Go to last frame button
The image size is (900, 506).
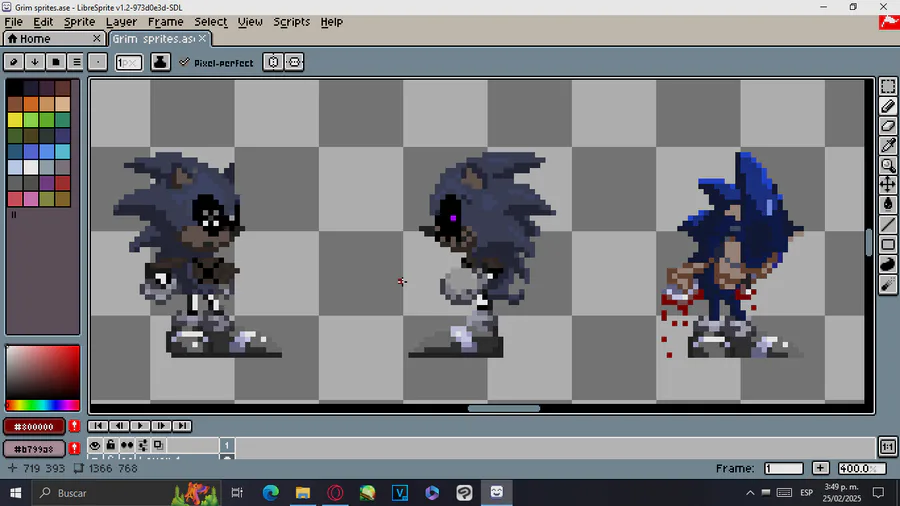[x=182, y=426]
